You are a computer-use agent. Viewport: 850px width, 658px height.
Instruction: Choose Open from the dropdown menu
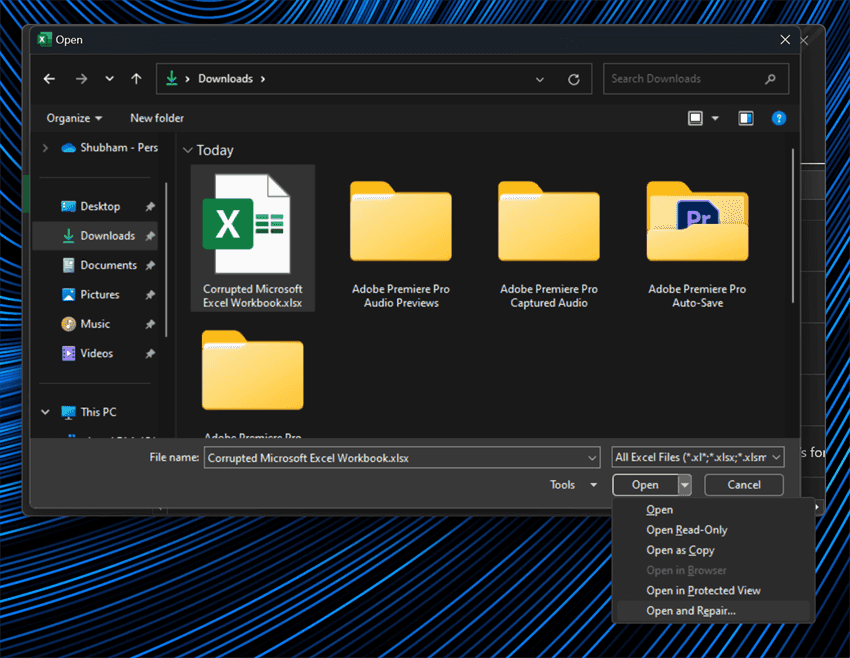(713, 510)
